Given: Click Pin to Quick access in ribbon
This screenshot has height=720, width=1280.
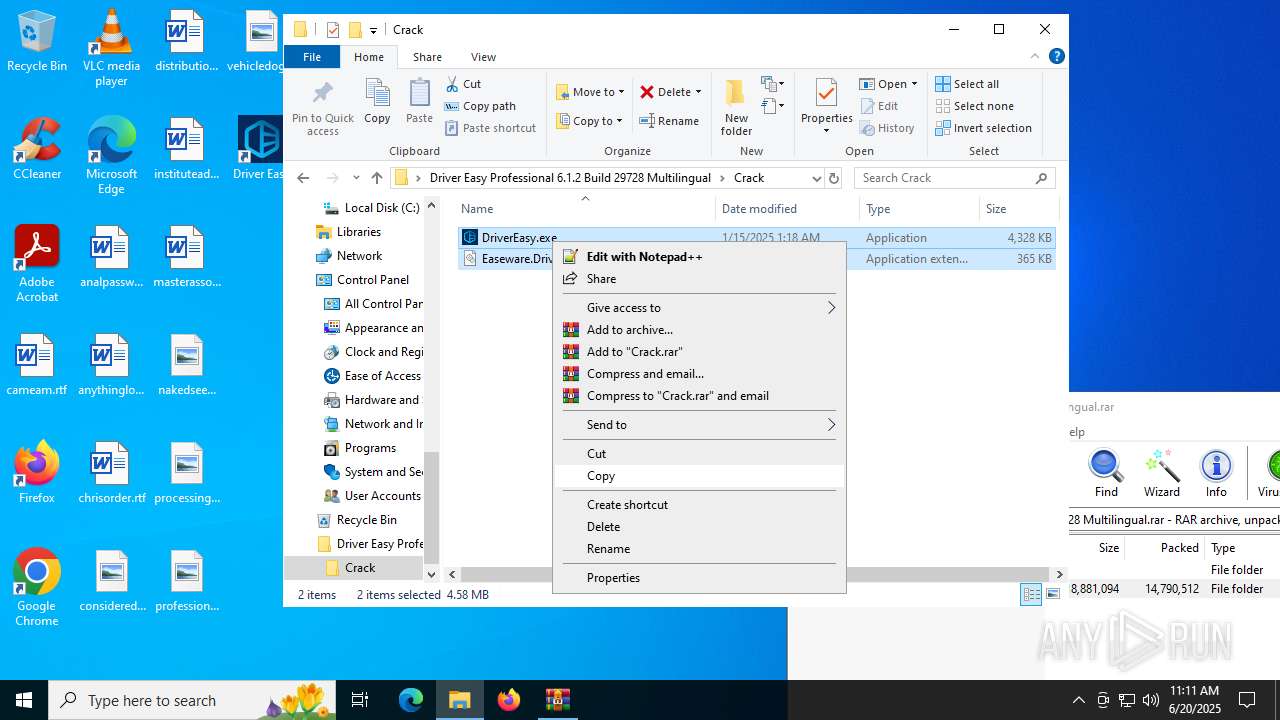Looking at the screenshot, I should [x=322, y=108].
